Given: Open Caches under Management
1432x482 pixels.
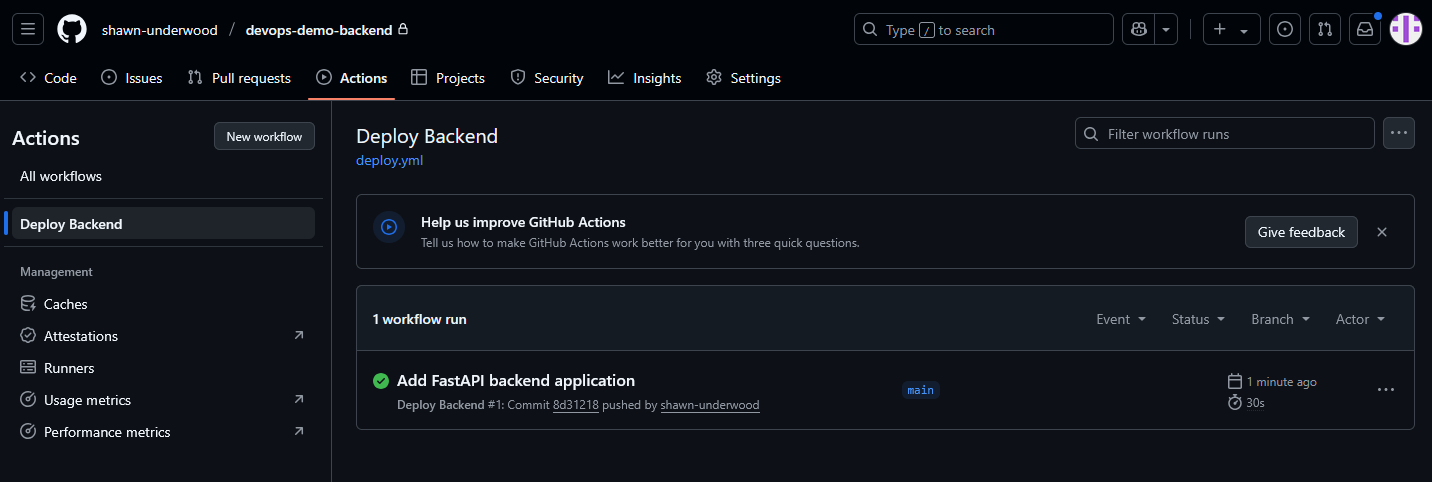Looking at the screenshot, I should tap(163, 304).
